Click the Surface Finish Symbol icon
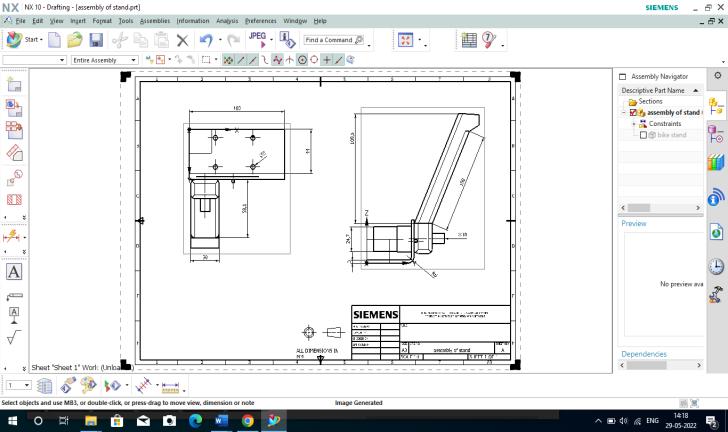 (14, 337)
